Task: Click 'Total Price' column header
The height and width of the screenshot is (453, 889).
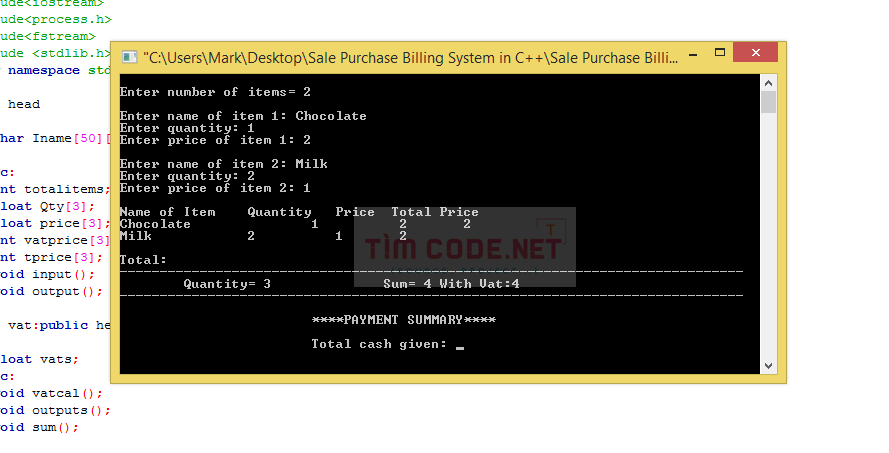Action: click(435, 212)
